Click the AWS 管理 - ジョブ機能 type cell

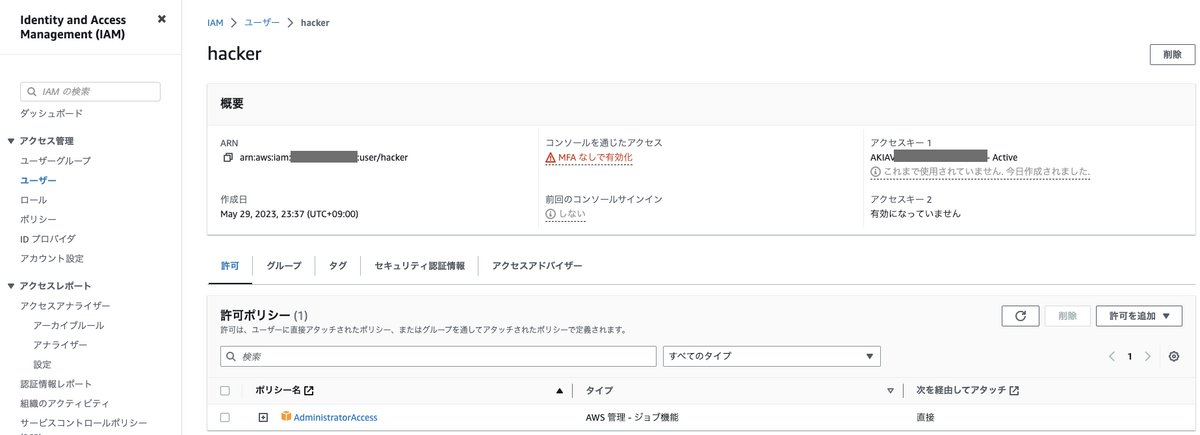tap(632, 417)
